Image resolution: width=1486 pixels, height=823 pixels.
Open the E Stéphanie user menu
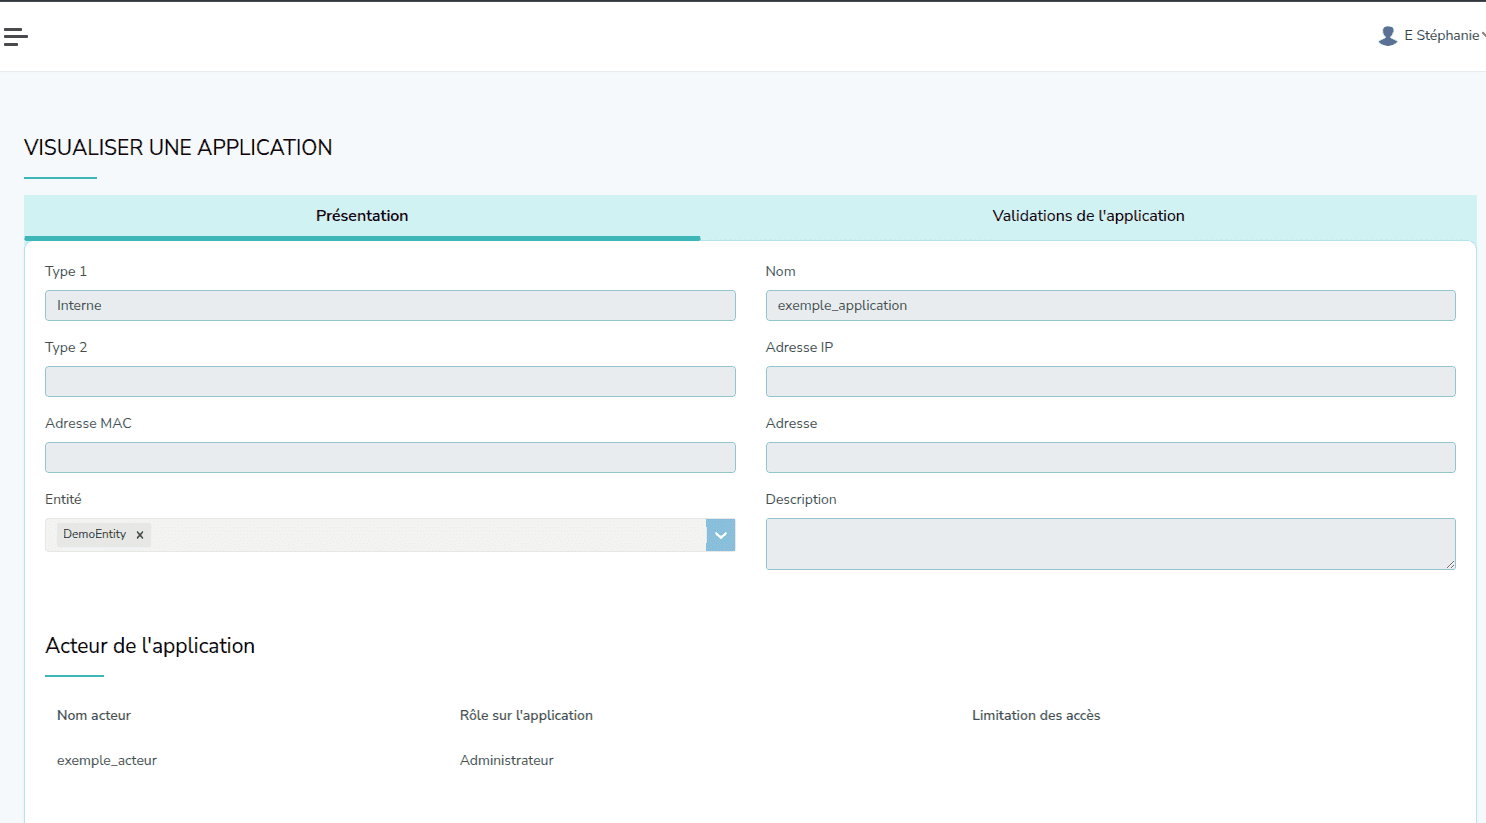1441,36
